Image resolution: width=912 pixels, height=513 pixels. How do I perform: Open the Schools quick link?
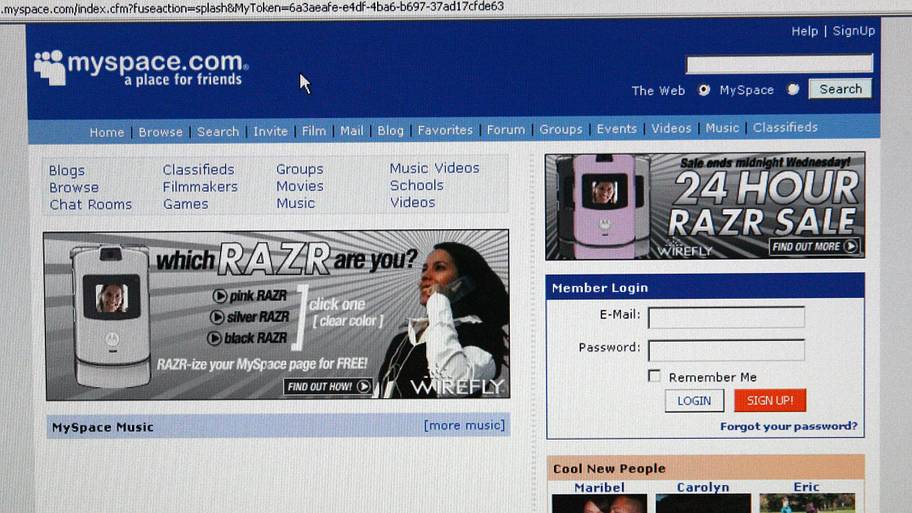point(416,185)
